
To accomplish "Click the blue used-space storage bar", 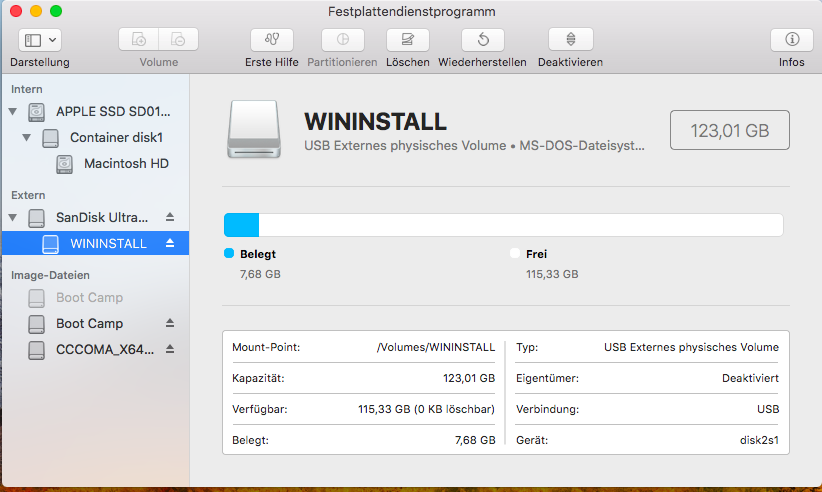I will click(242, 224).
